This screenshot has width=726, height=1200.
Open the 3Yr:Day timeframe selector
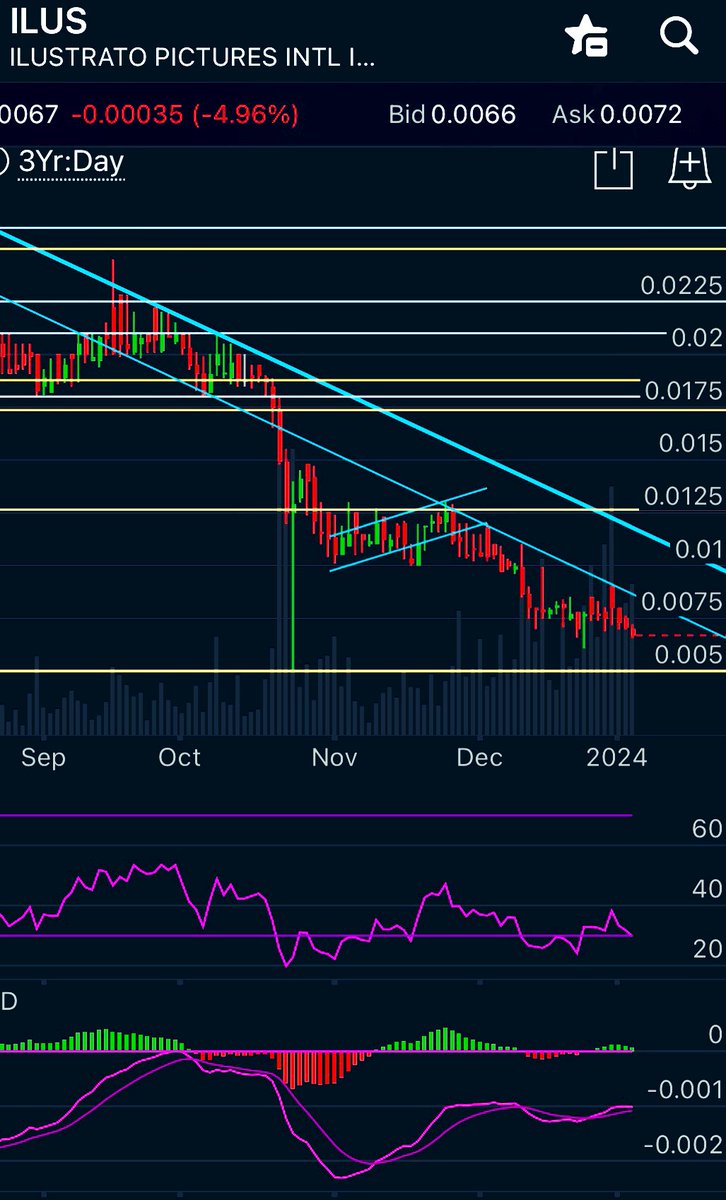coord(71,162)
